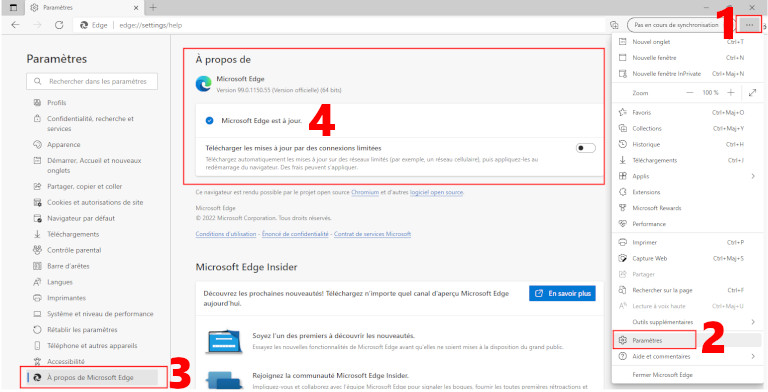Select À propos de Microsoft Edge

click(93, 377)
